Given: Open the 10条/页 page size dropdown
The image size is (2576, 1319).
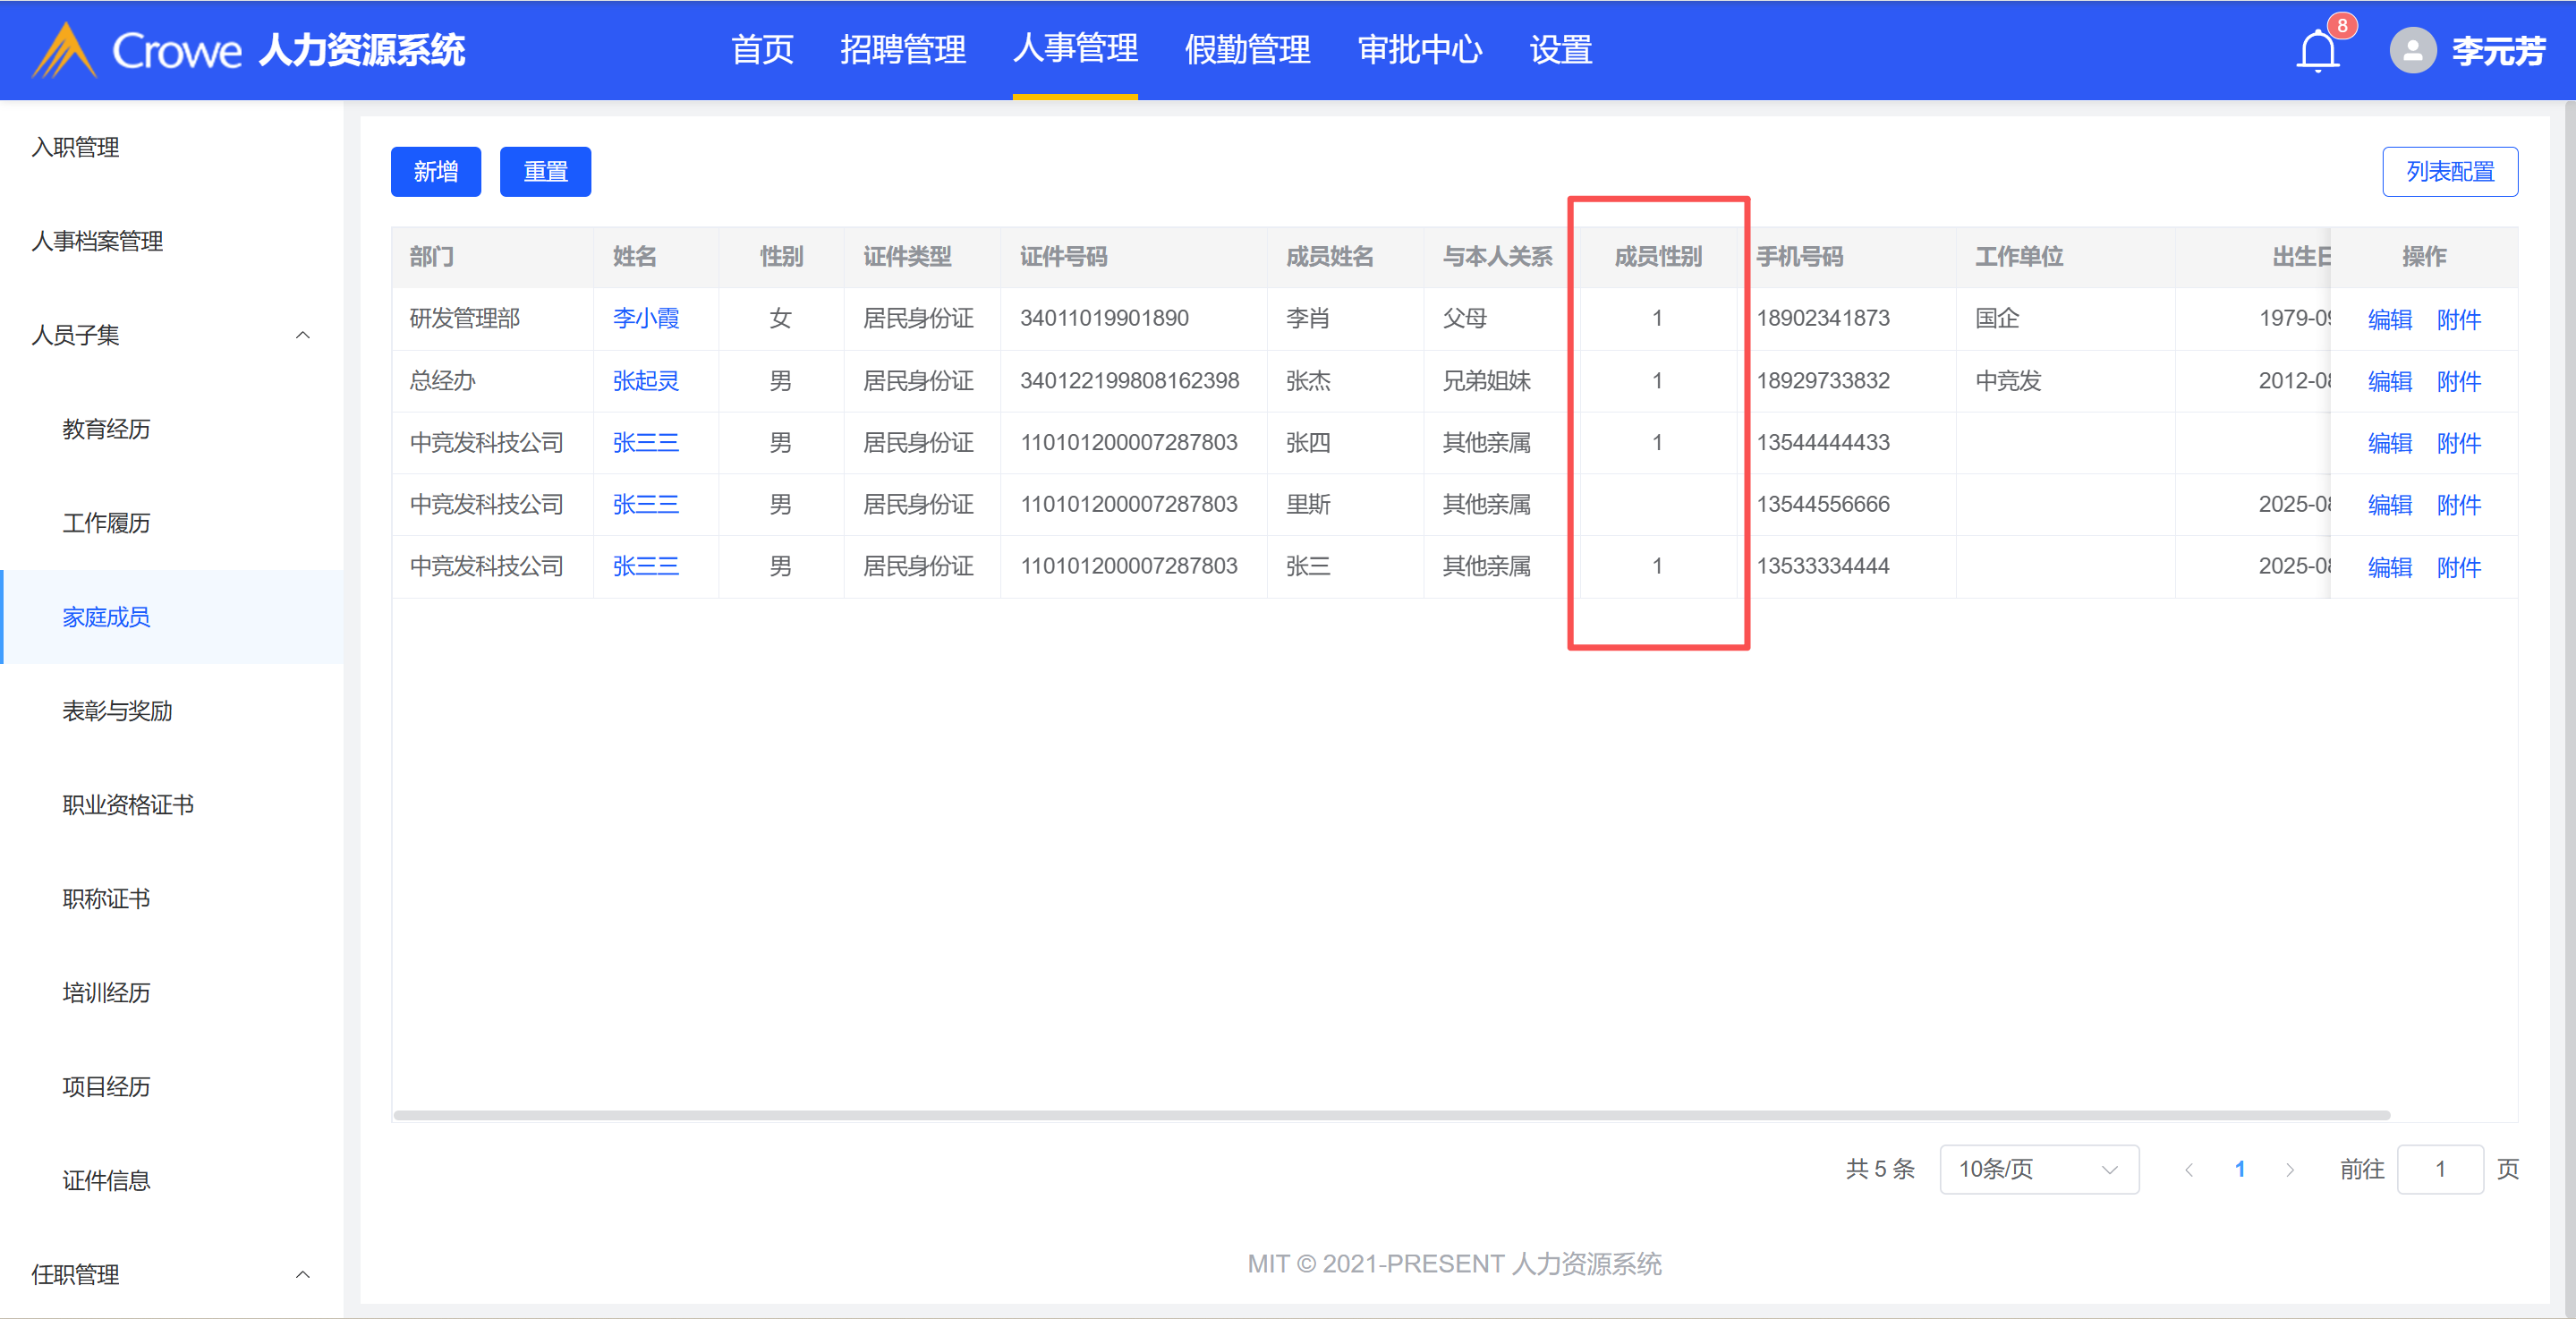Looking at the screenshot, I should (2038, 1169).
